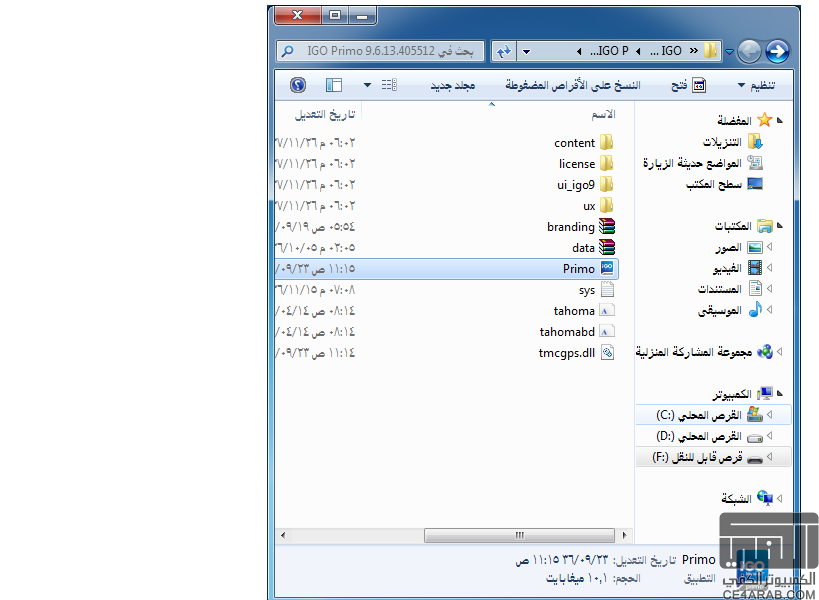Click Burn to disc (النسخ على الأقراص المضغوطة)
The width and height of the screenshot is (819, 600).
[572, 85]
